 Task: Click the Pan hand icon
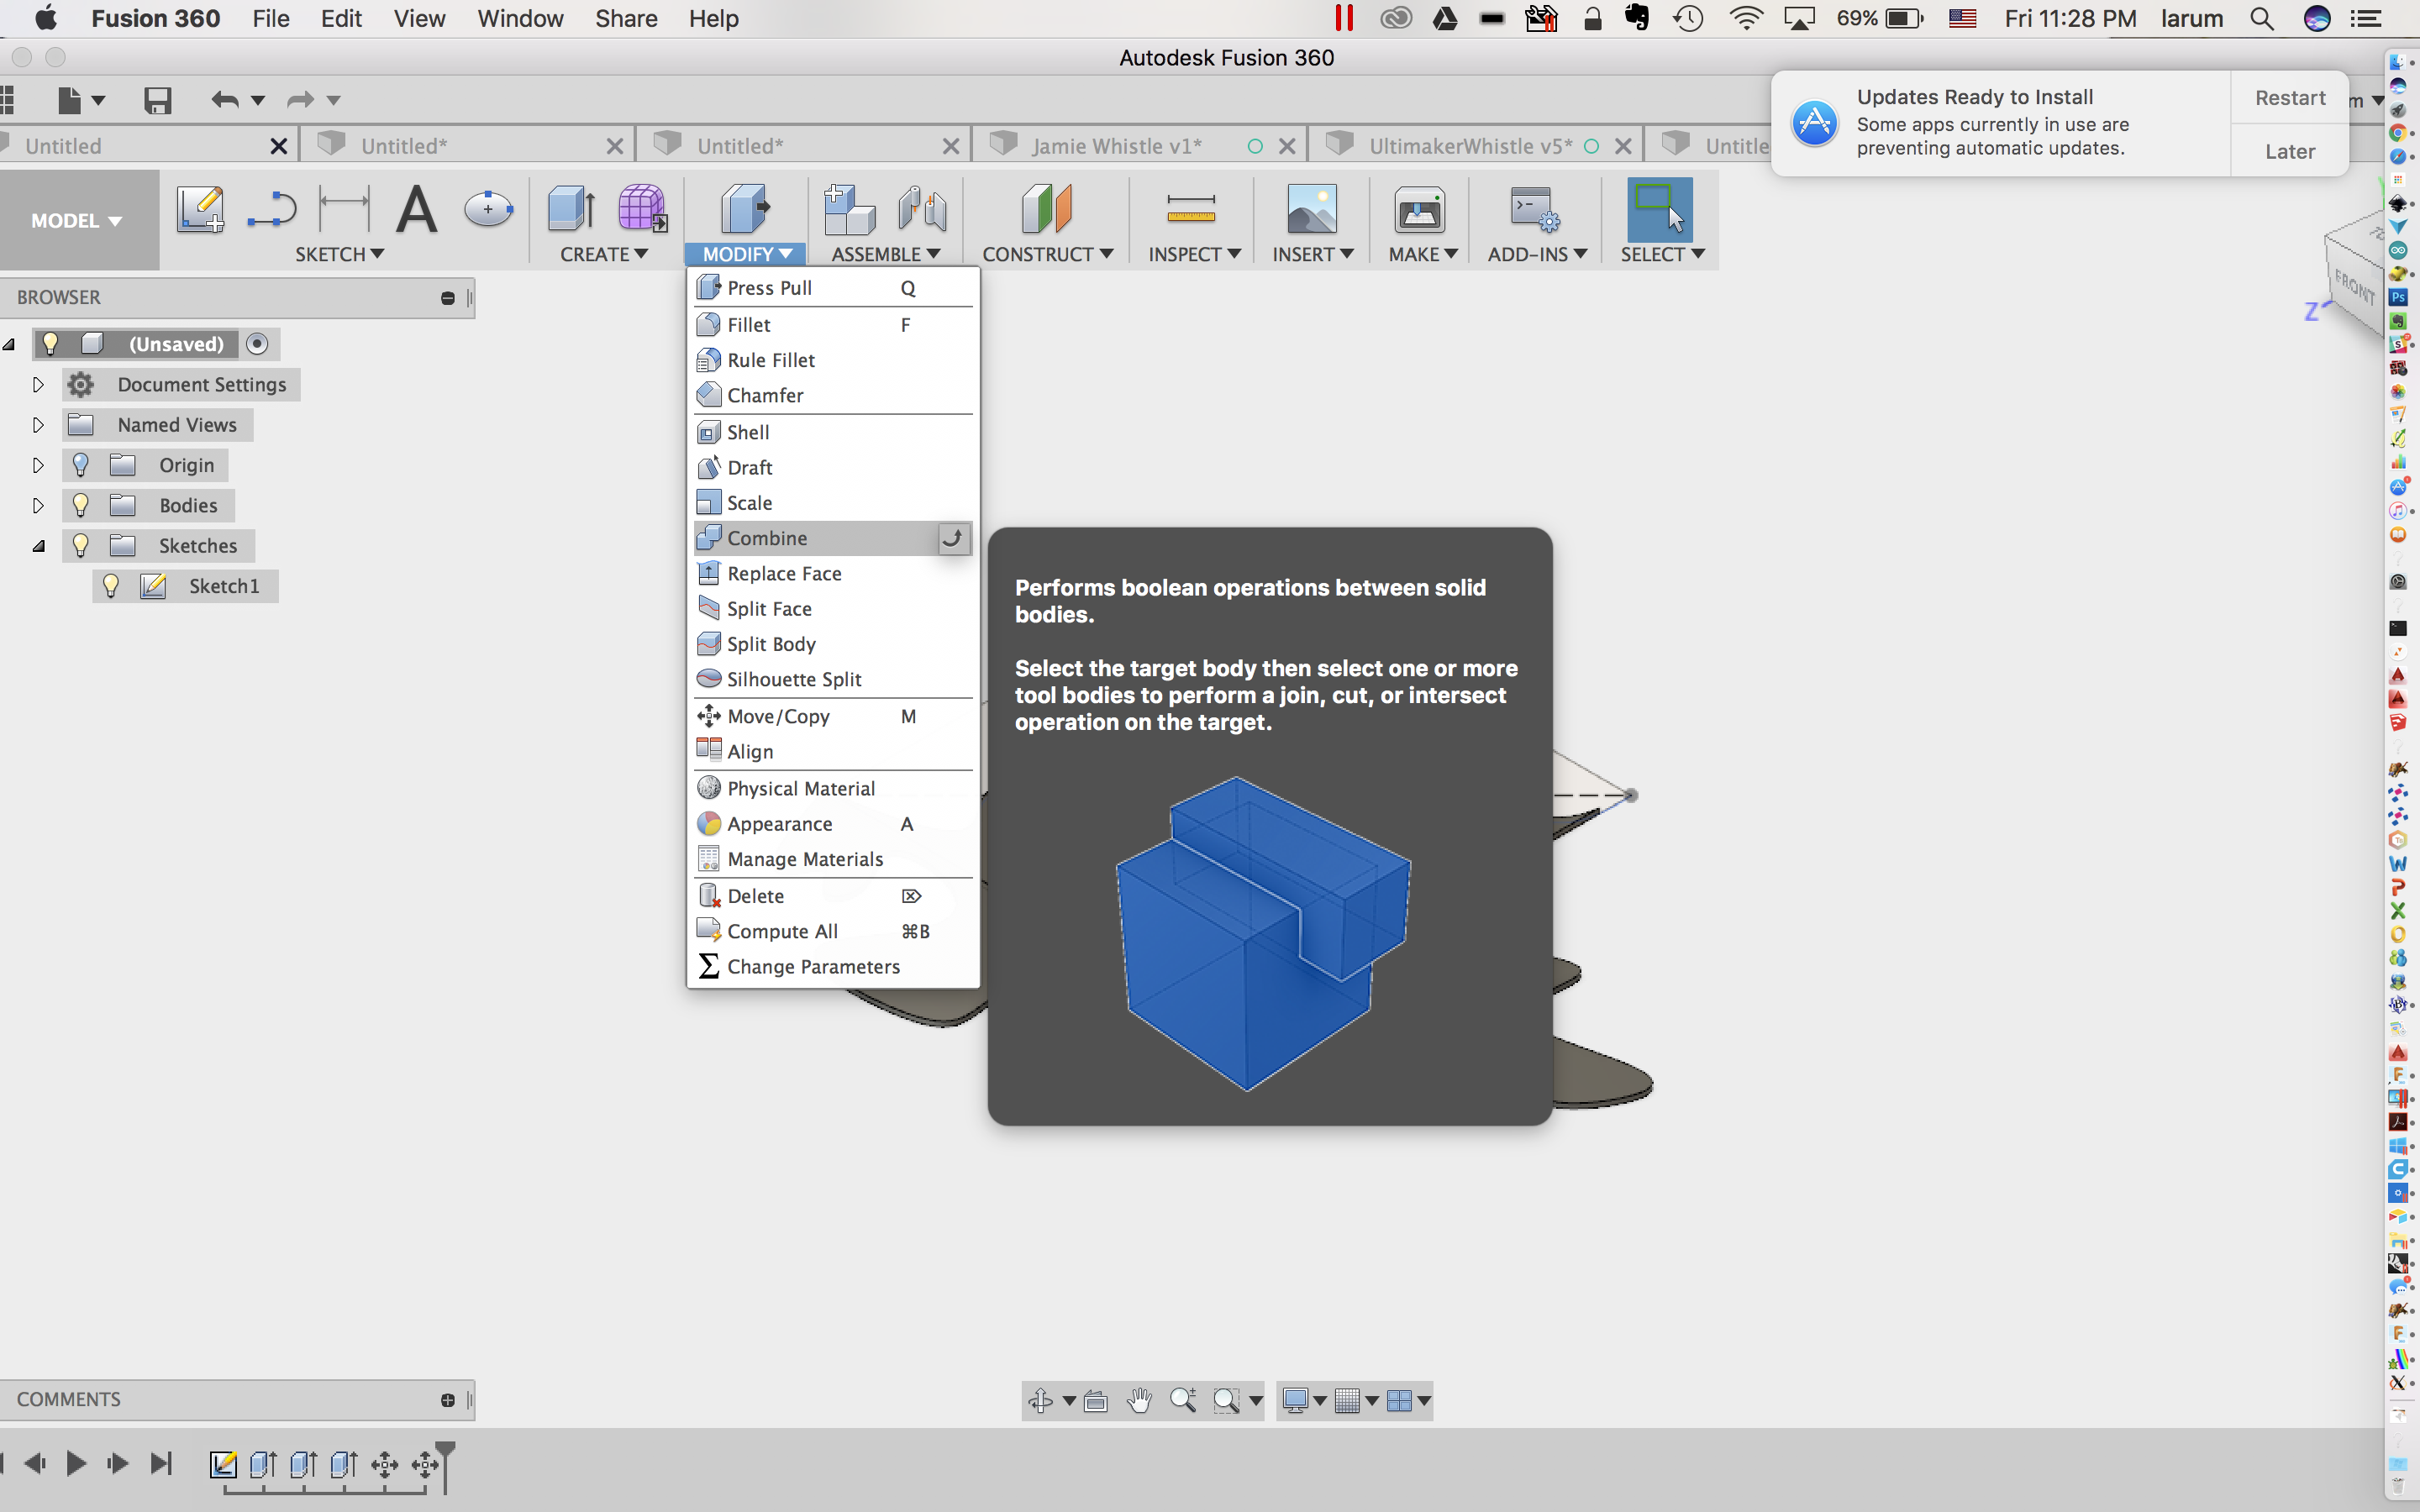[1139, 1400]
